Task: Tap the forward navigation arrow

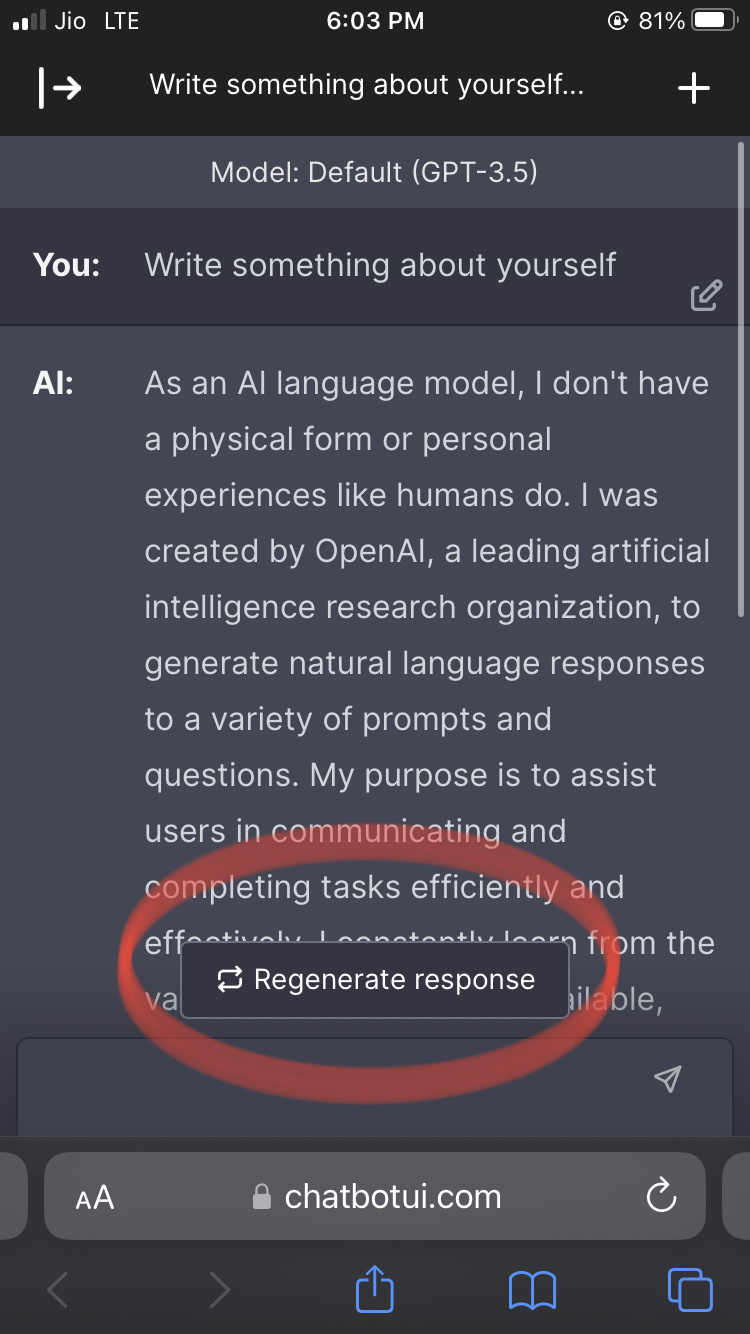Action: tap(218, 1290)
